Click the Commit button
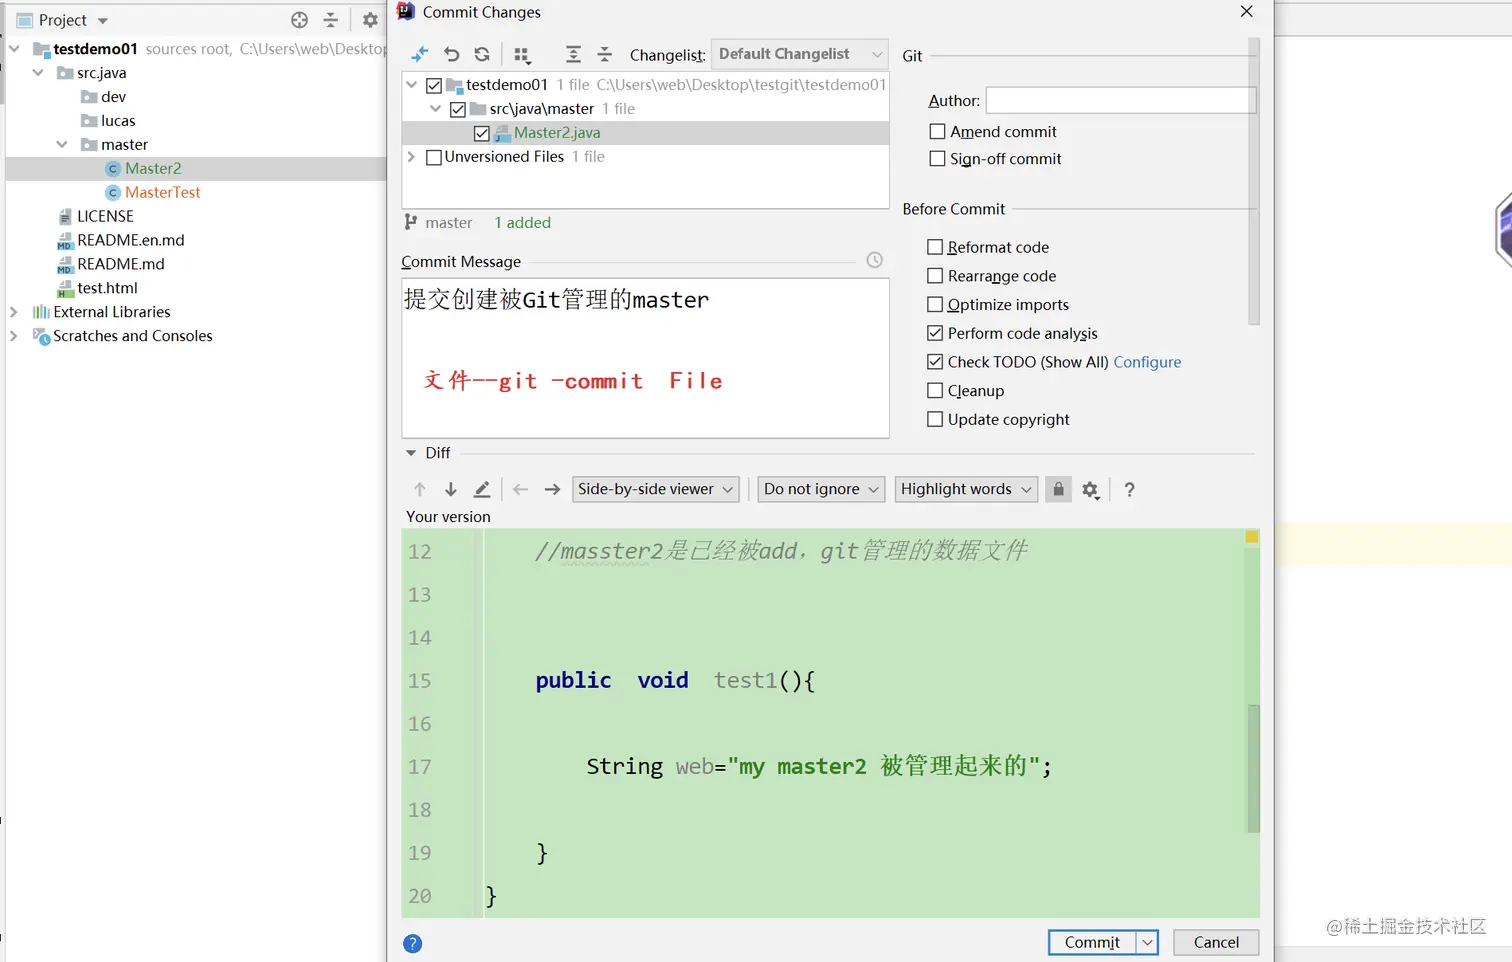This screenshot has width=1512, height=962. pyautogui.click(x=1092, y=942)
